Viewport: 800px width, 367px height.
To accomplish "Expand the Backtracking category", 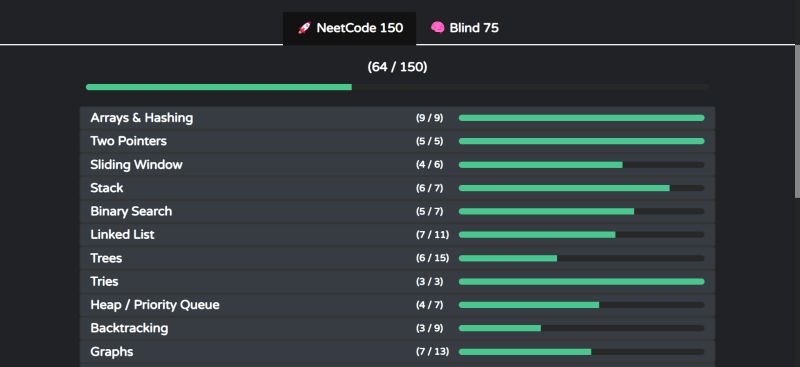I will (x=397, y=328).
